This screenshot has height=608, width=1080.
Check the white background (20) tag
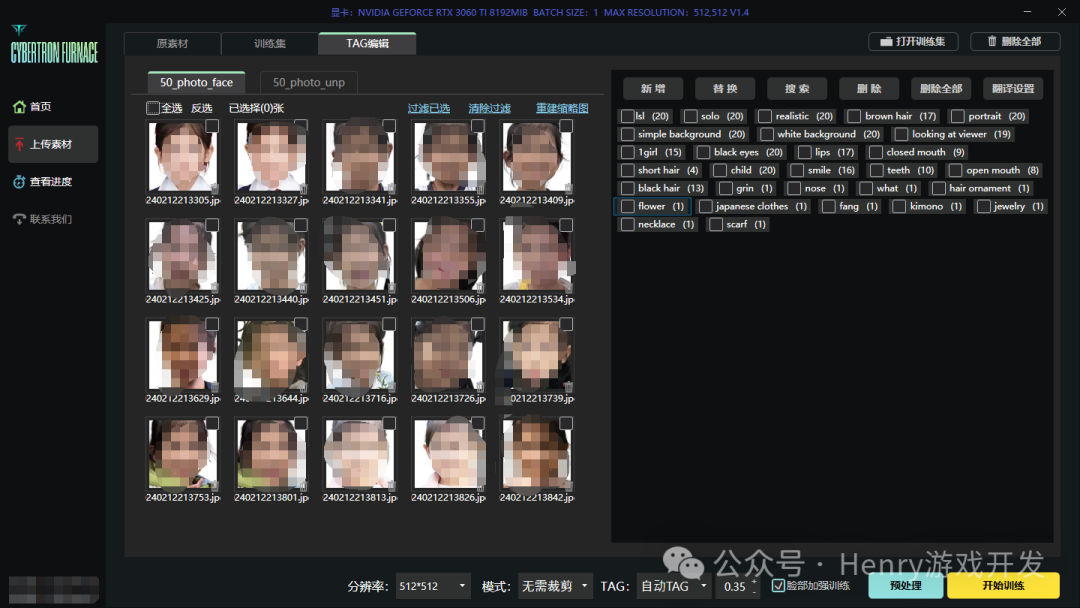767,134
